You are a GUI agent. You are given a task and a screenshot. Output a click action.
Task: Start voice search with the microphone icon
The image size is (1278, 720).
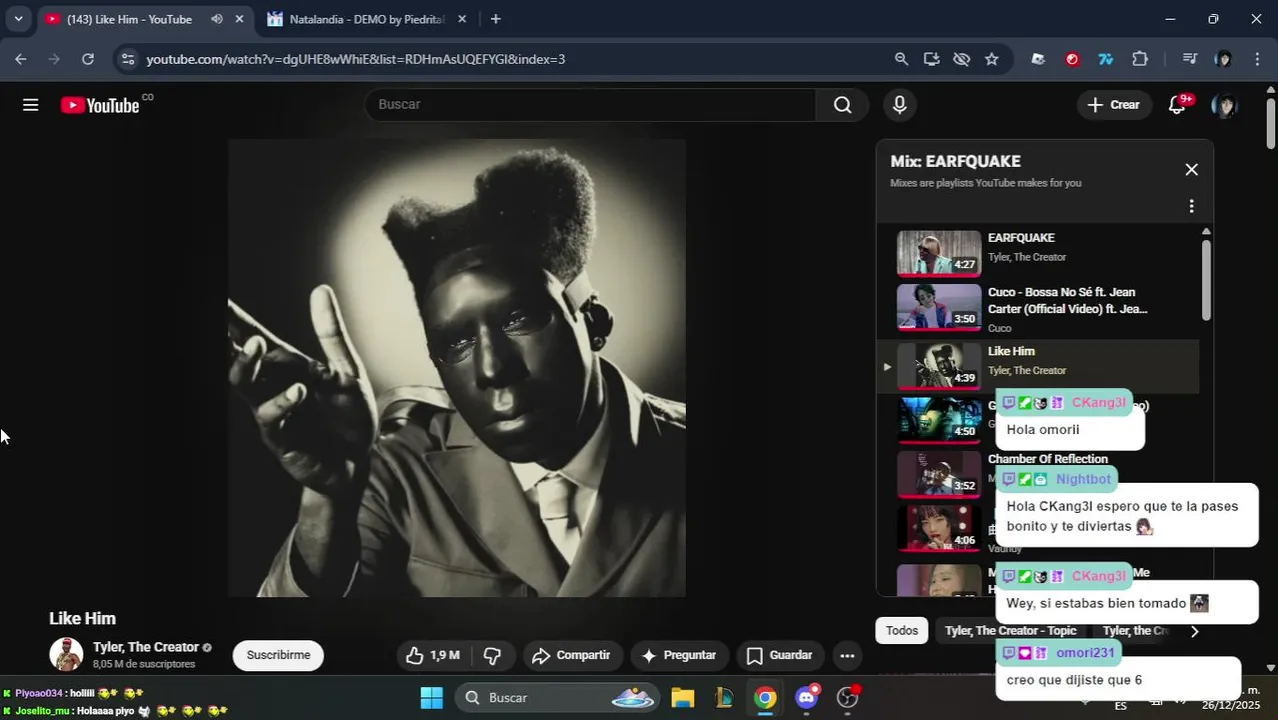[900, 105]
